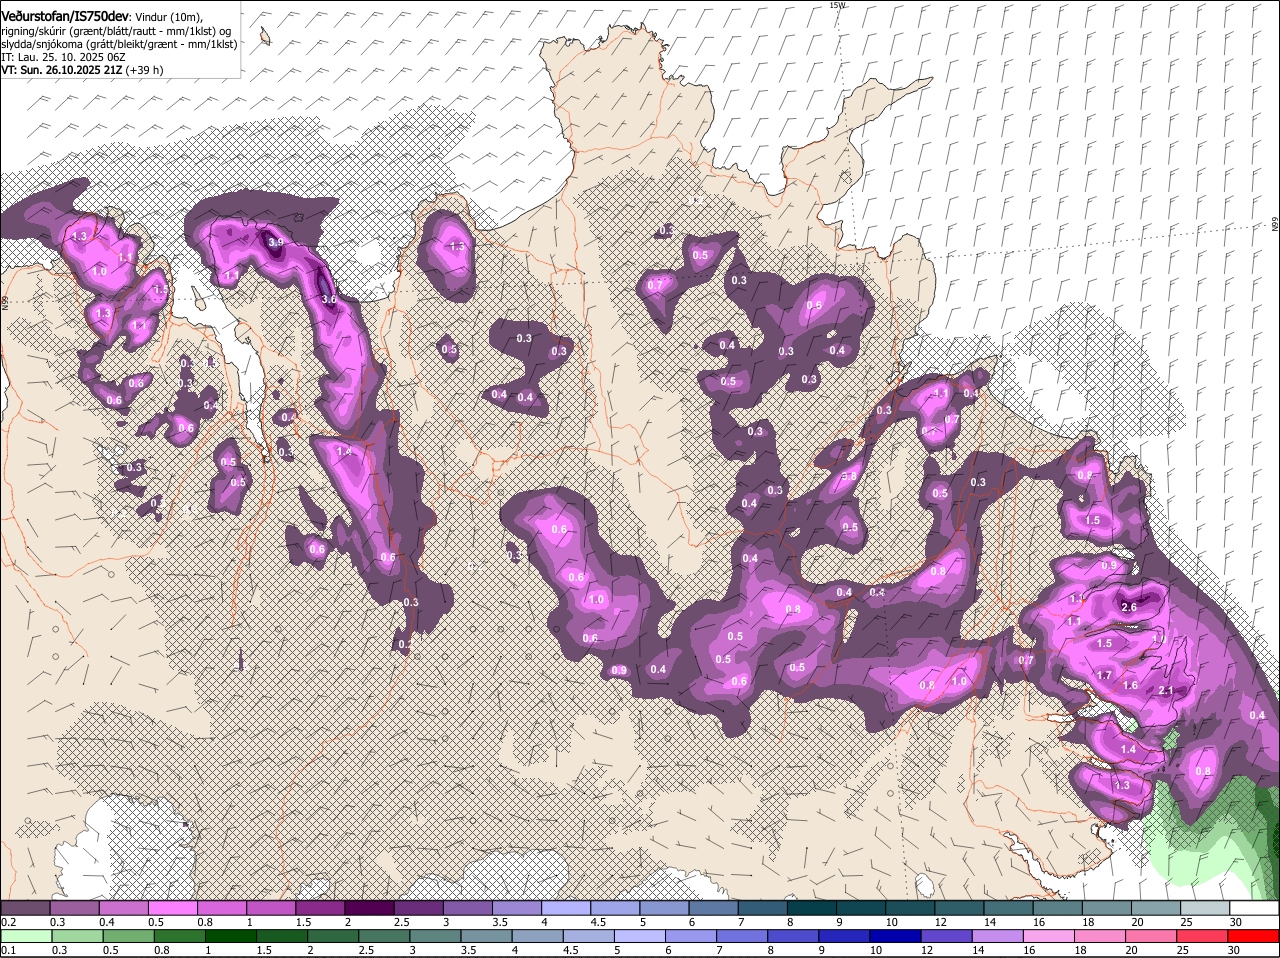Select the upper scale swatch starting at 0.2
The height and width of the screenshot is (958, 1280).
(x=25, y=908)
